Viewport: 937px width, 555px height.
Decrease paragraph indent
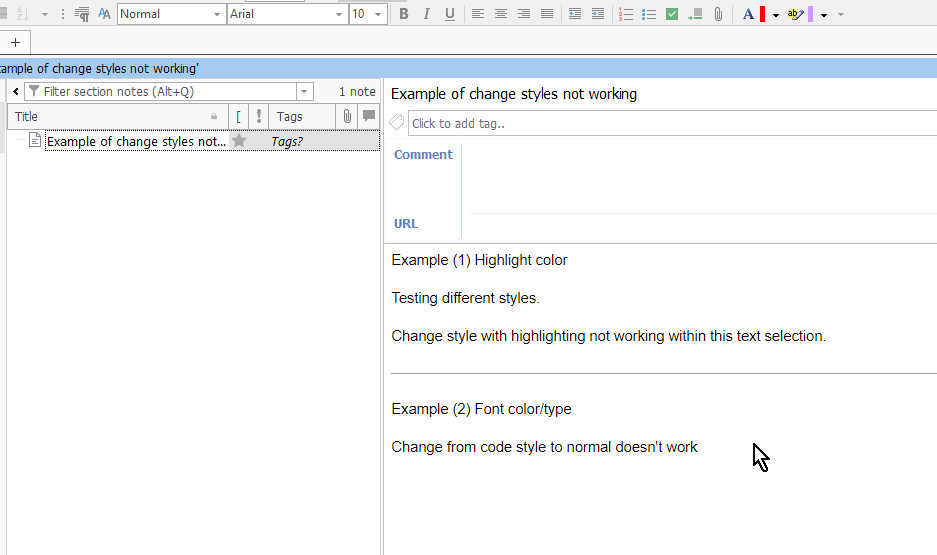point(575,14)
